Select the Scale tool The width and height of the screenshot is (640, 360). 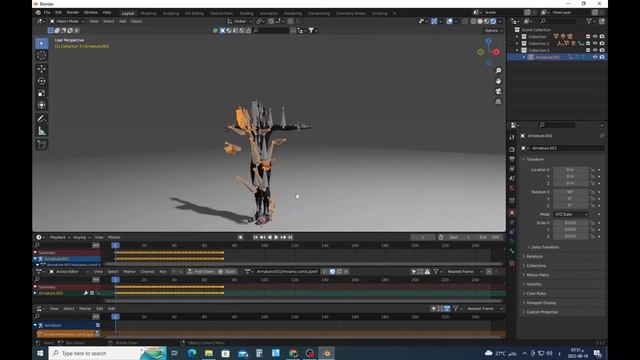pos(42,93)
